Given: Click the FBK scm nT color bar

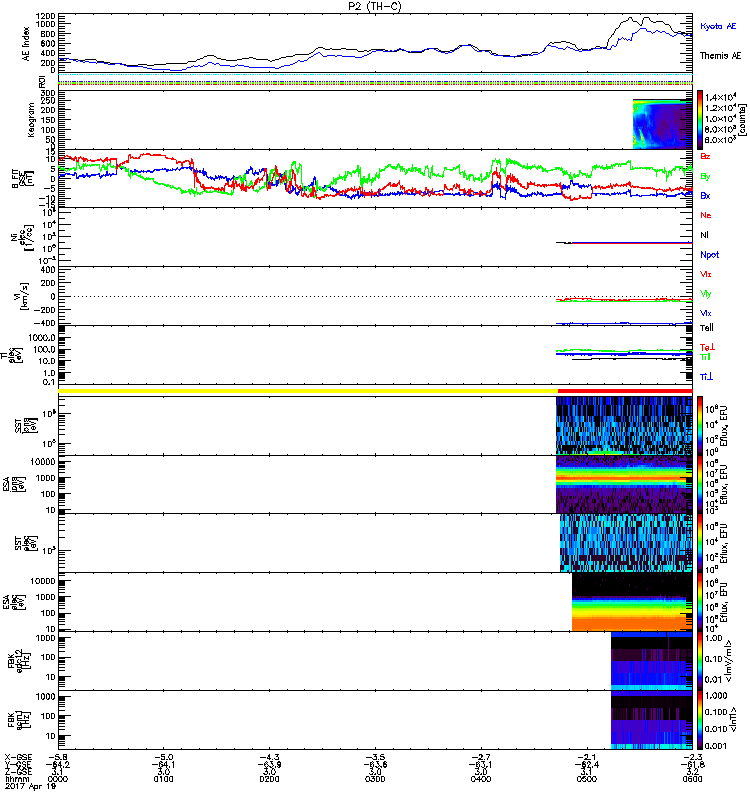Looking at the screenshot, I should click(x=699, y=720).
